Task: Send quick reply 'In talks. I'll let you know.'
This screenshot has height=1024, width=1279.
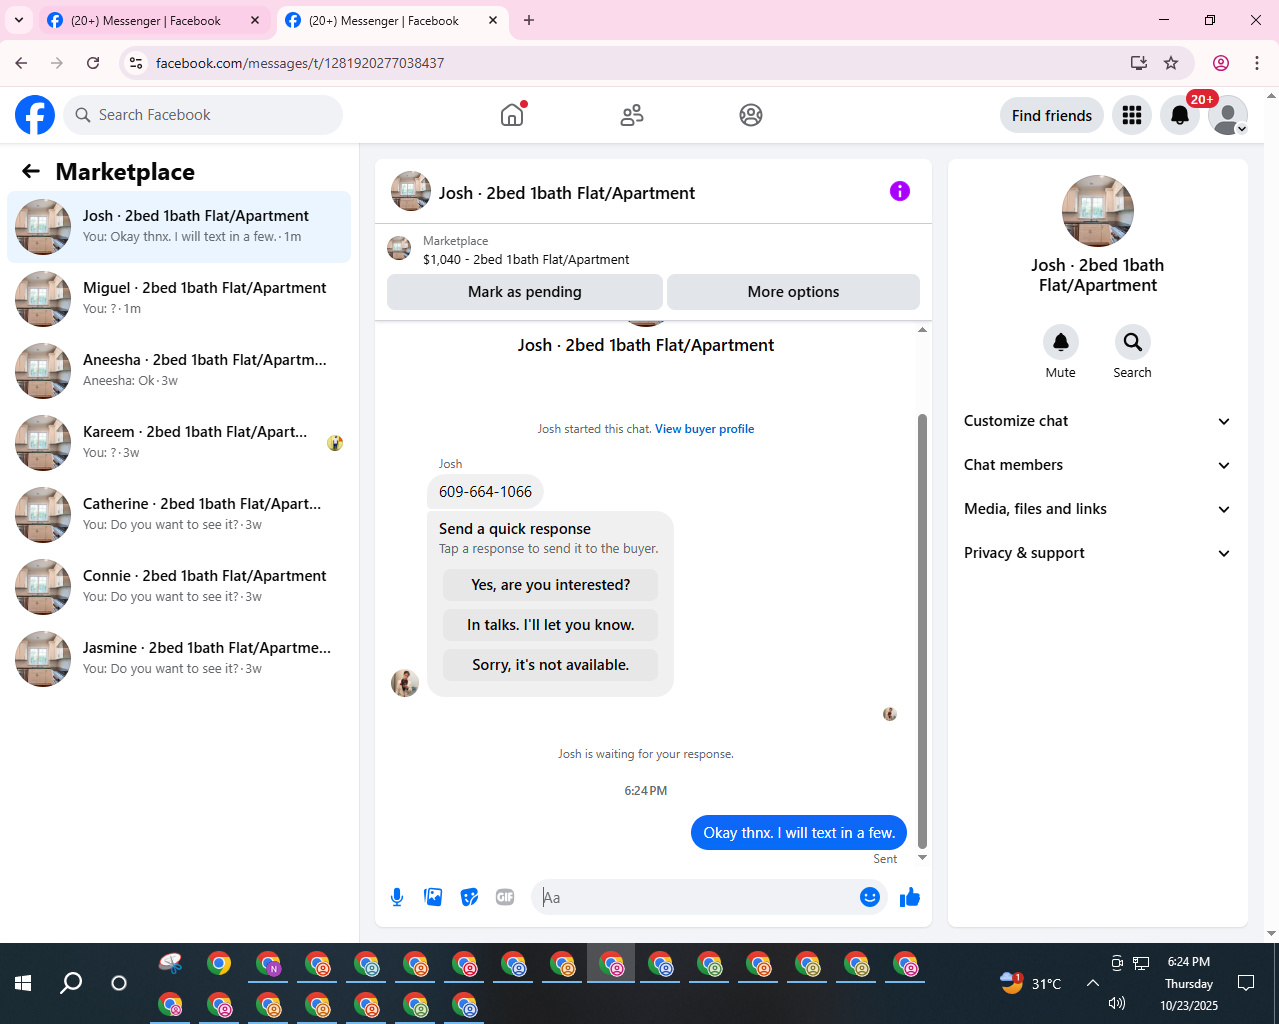Action: 551,625
